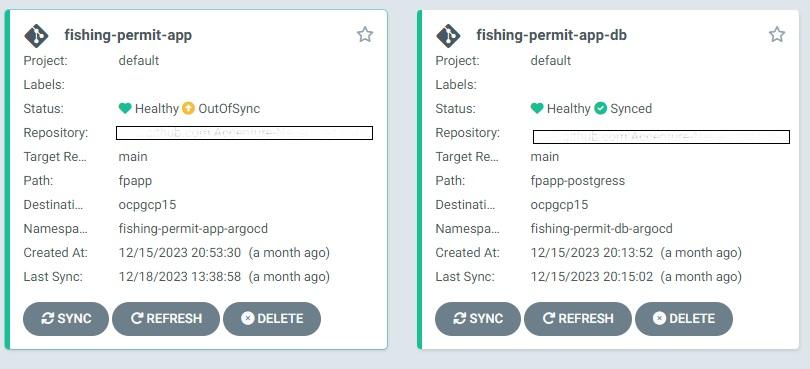Sync the fishing-permit-app-db application
Image resolution: width=810 pixels, height=369 pixels.
click(478, 318)
